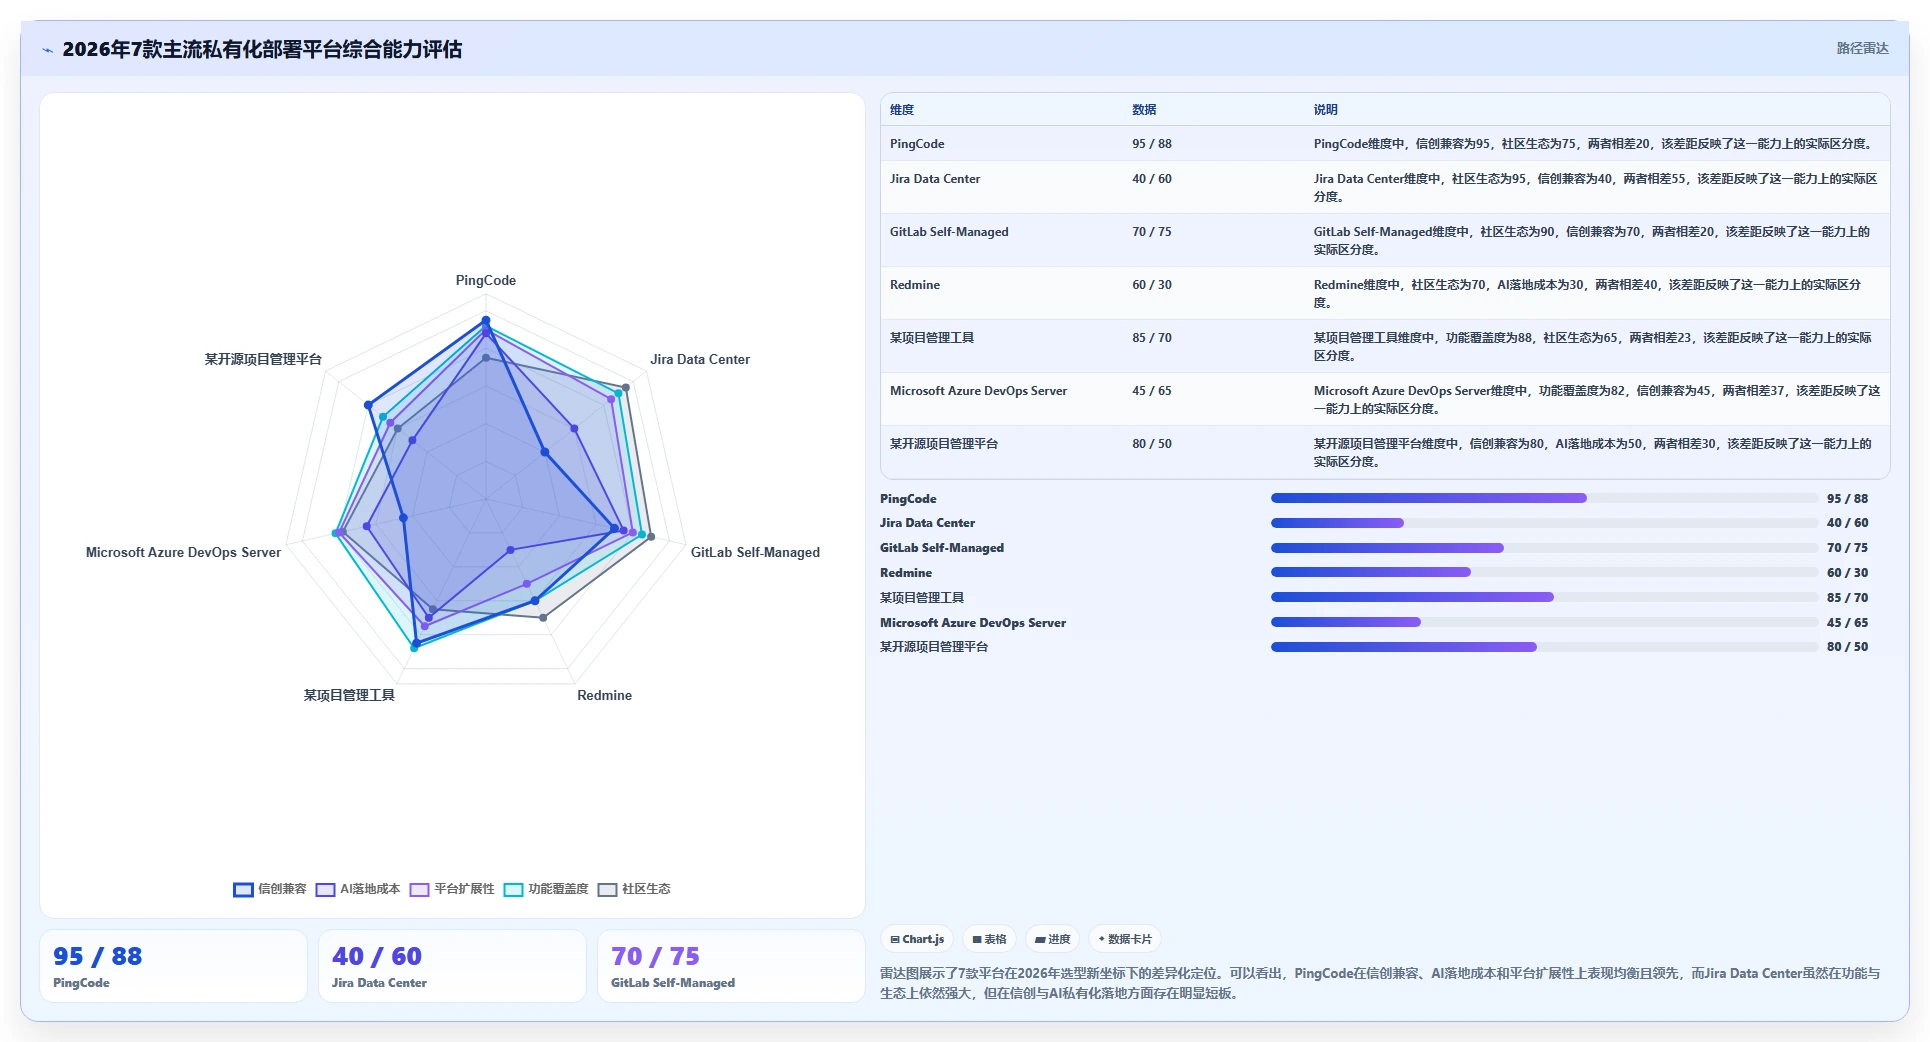Screen dimensions: 1930x1042
Task: Click the Jira Data Center radar axis label
Action: click(700, 360)
